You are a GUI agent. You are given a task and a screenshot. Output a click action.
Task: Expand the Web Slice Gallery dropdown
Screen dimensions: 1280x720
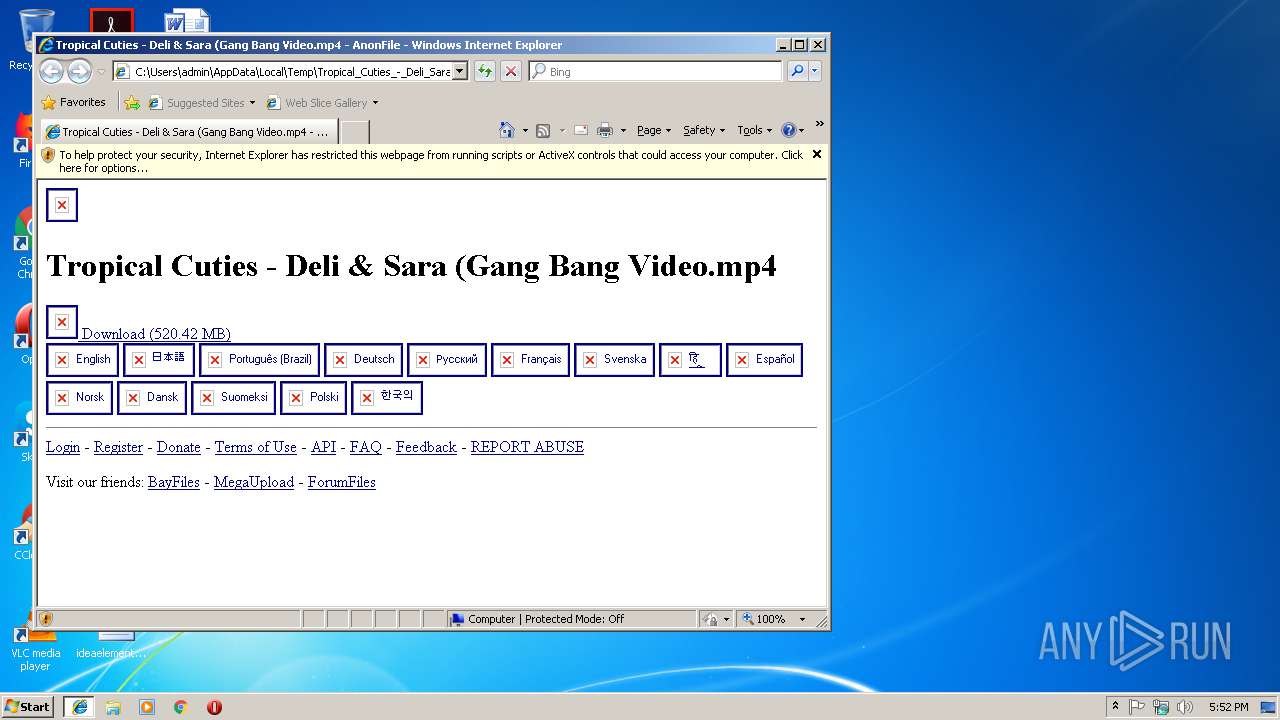pos(375,103)
